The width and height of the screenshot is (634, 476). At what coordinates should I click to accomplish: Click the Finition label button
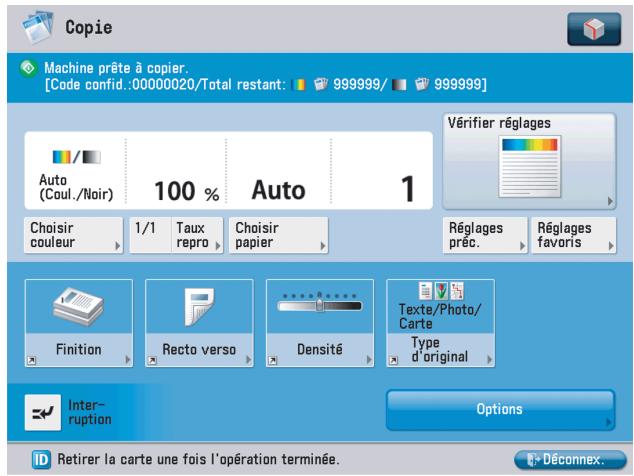[x=78, y=350]
